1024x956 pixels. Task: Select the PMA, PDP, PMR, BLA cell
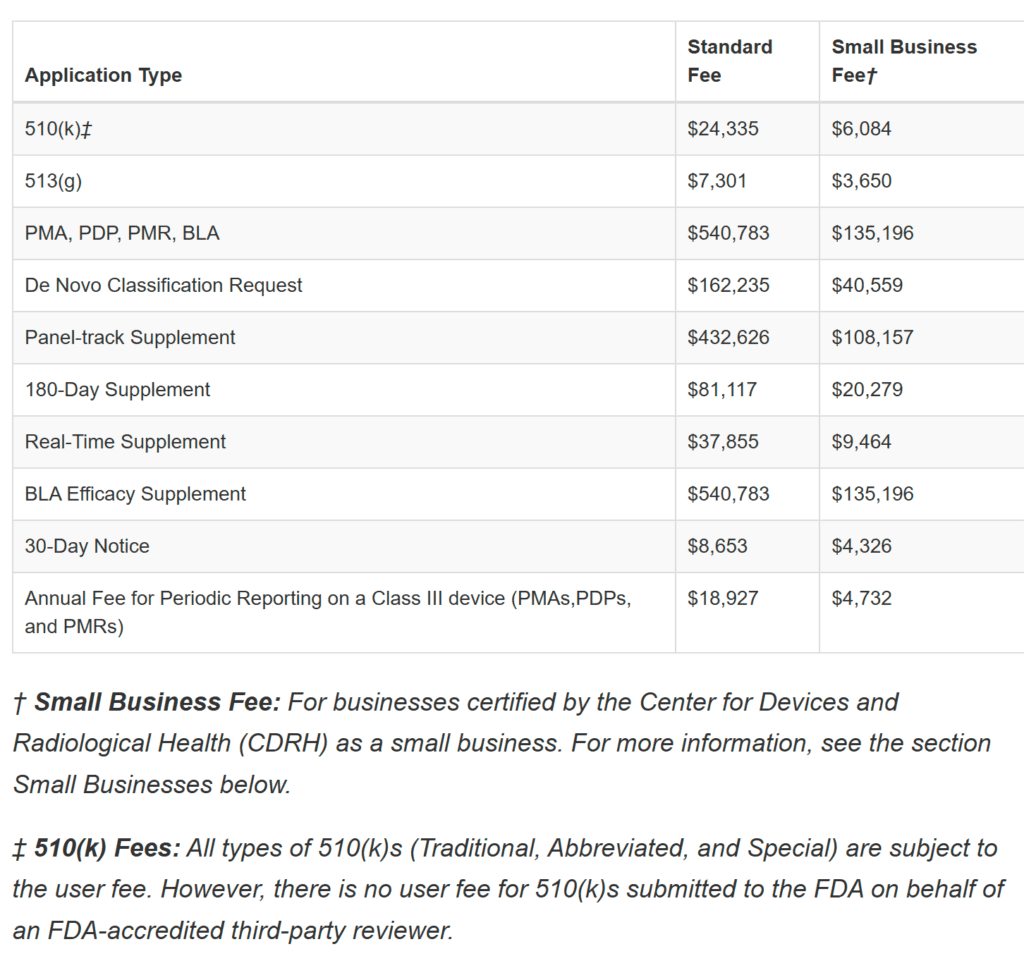(x=122, y=233)
